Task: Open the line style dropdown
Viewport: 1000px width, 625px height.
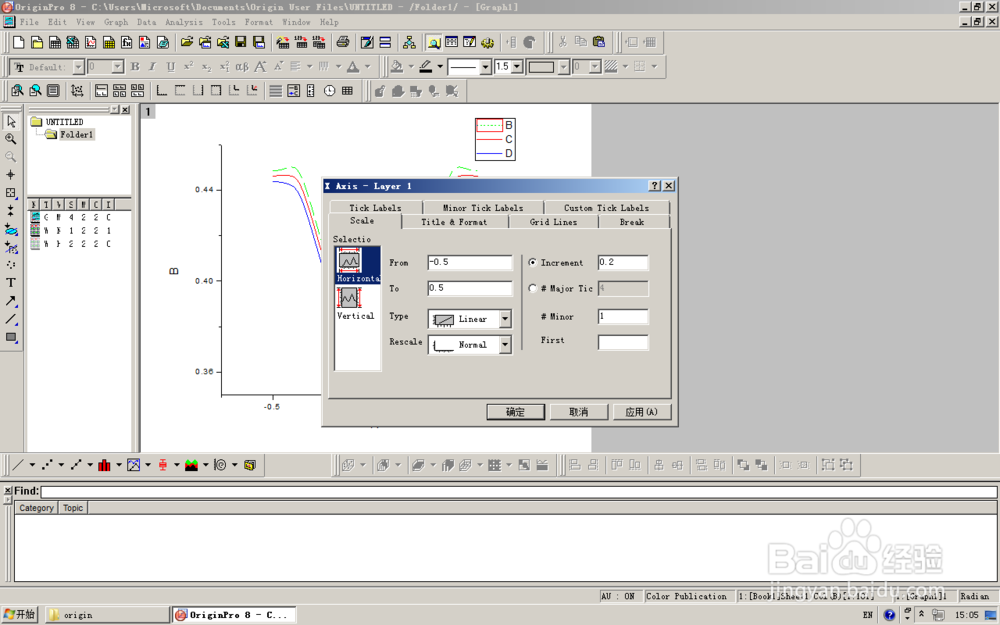Action: click(x=485, y=67)
